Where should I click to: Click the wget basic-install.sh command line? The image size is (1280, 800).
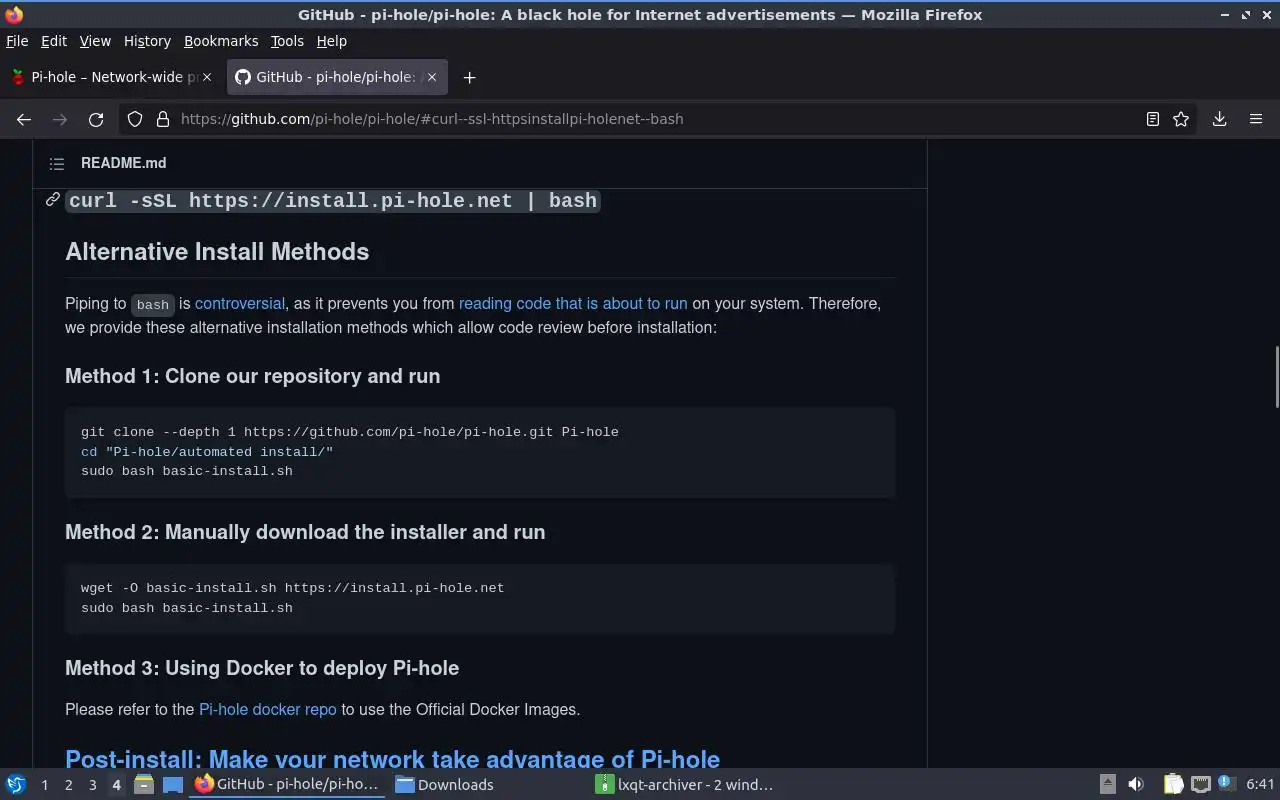293,588
